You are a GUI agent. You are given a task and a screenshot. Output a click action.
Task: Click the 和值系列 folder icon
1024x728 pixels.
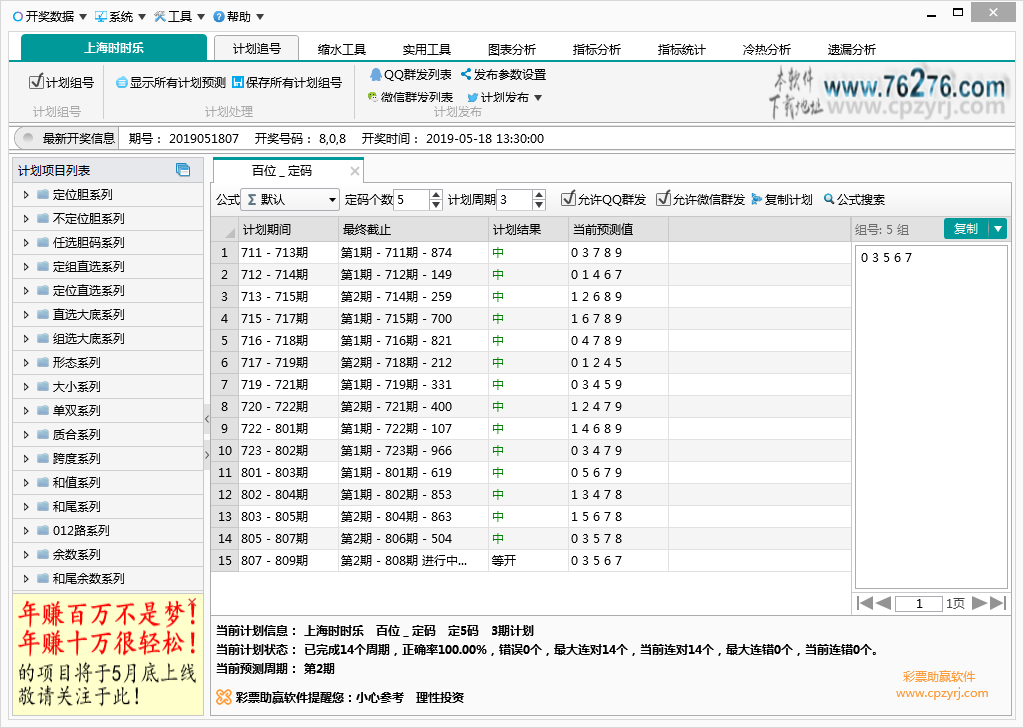click(x=43, y=483)
